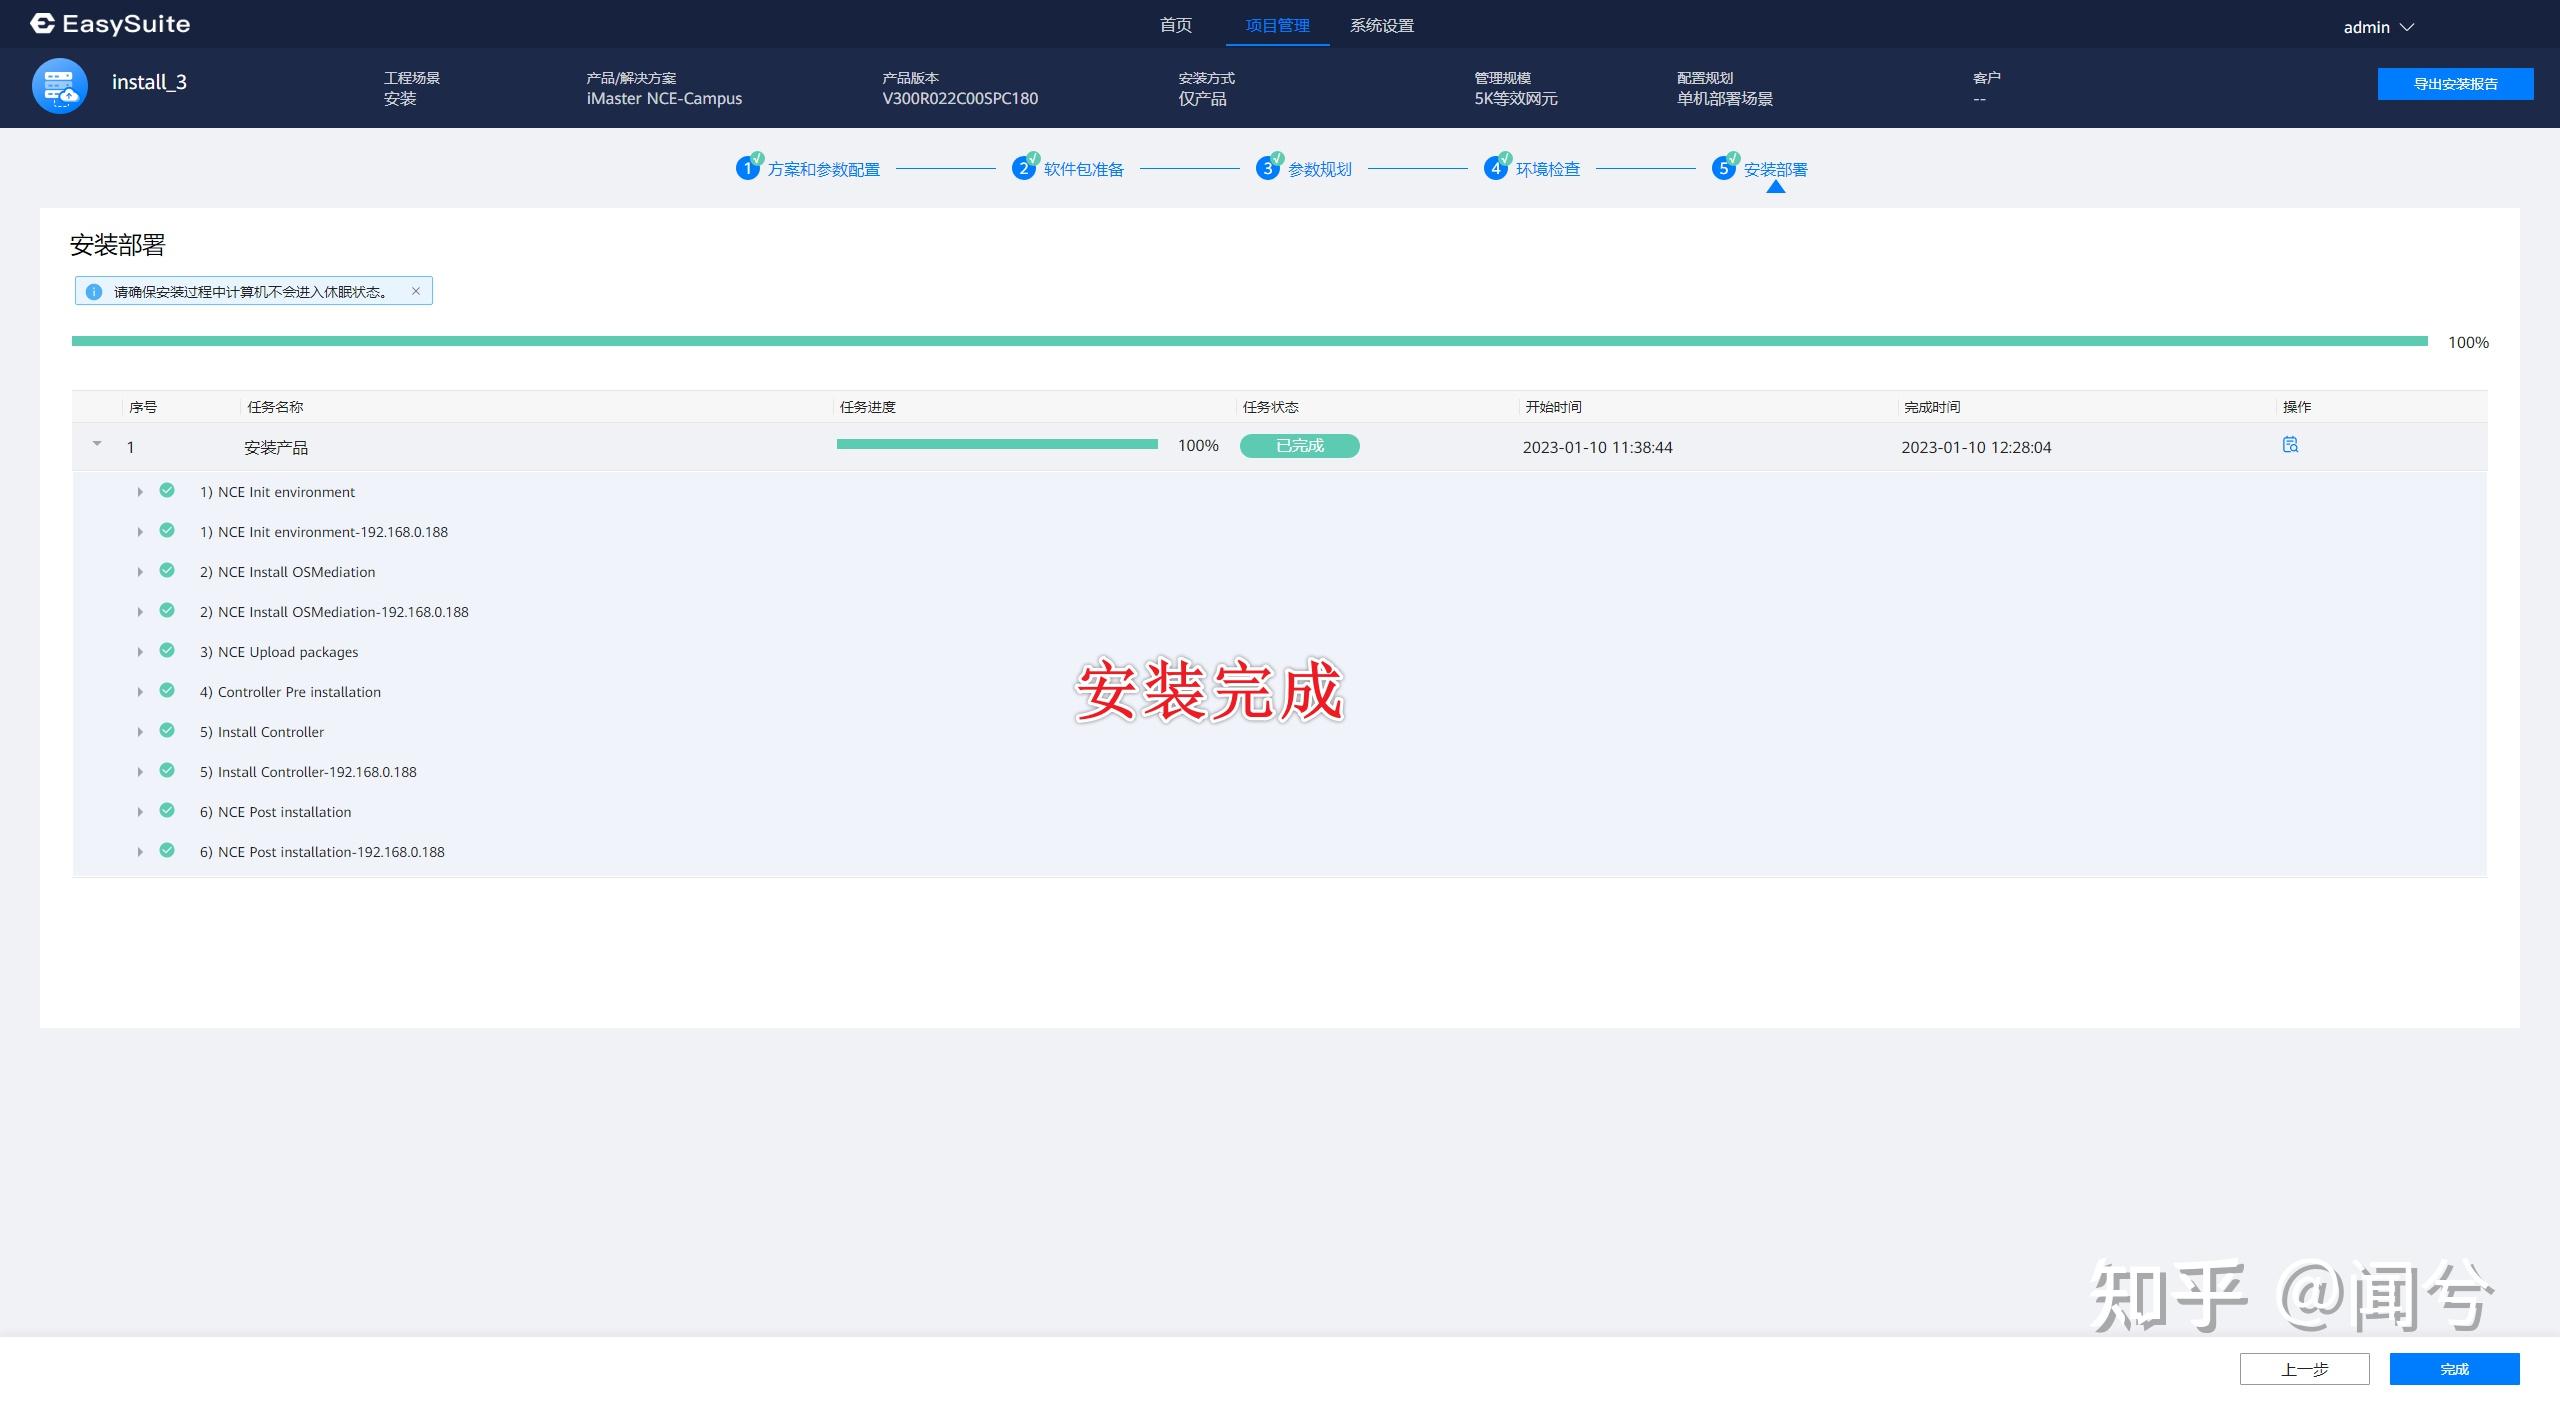The width and height of the screenshot is (2560, 1401).
Task: Expand the Controller Pre installation sub-task
Action: (x=140, y=690)
